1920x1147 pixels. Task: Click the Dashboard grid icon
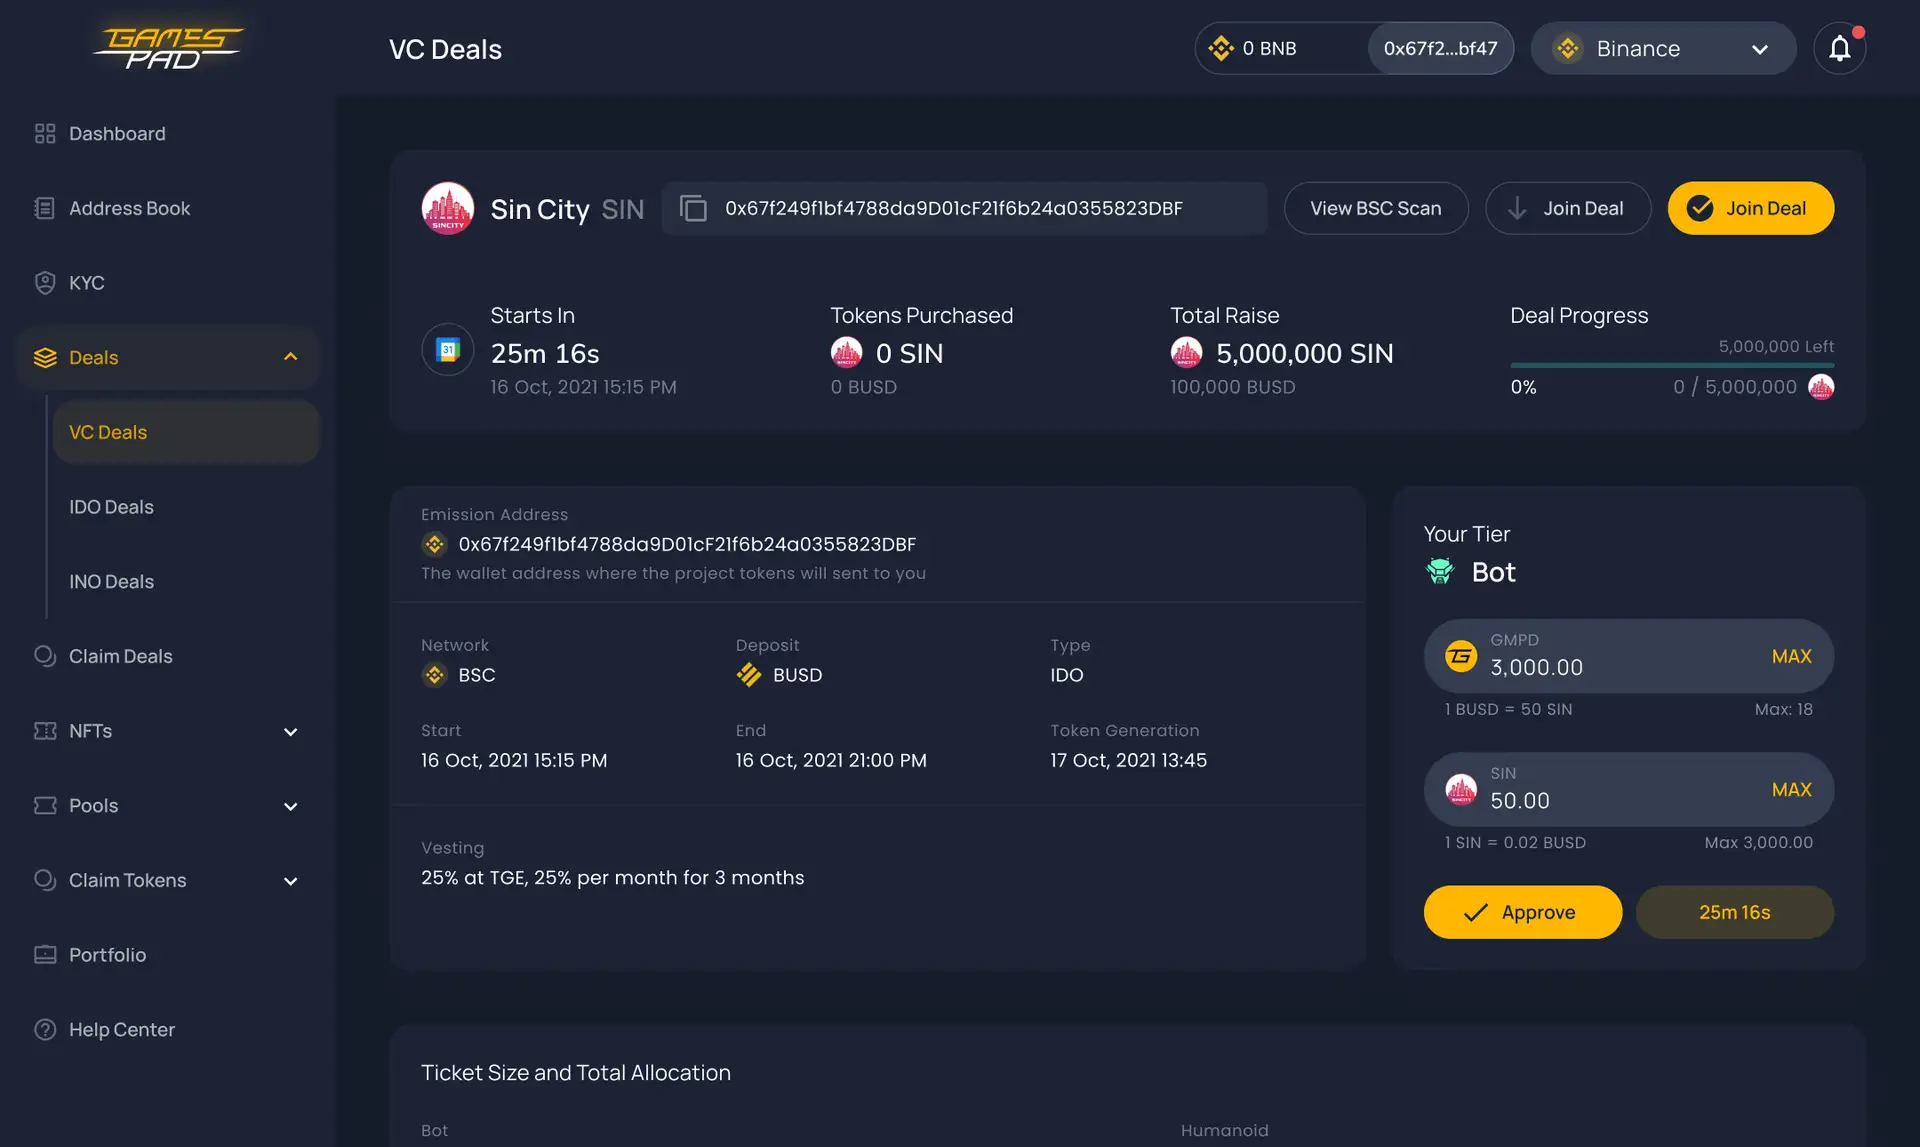pyautogui.click(x=45, y=133)
